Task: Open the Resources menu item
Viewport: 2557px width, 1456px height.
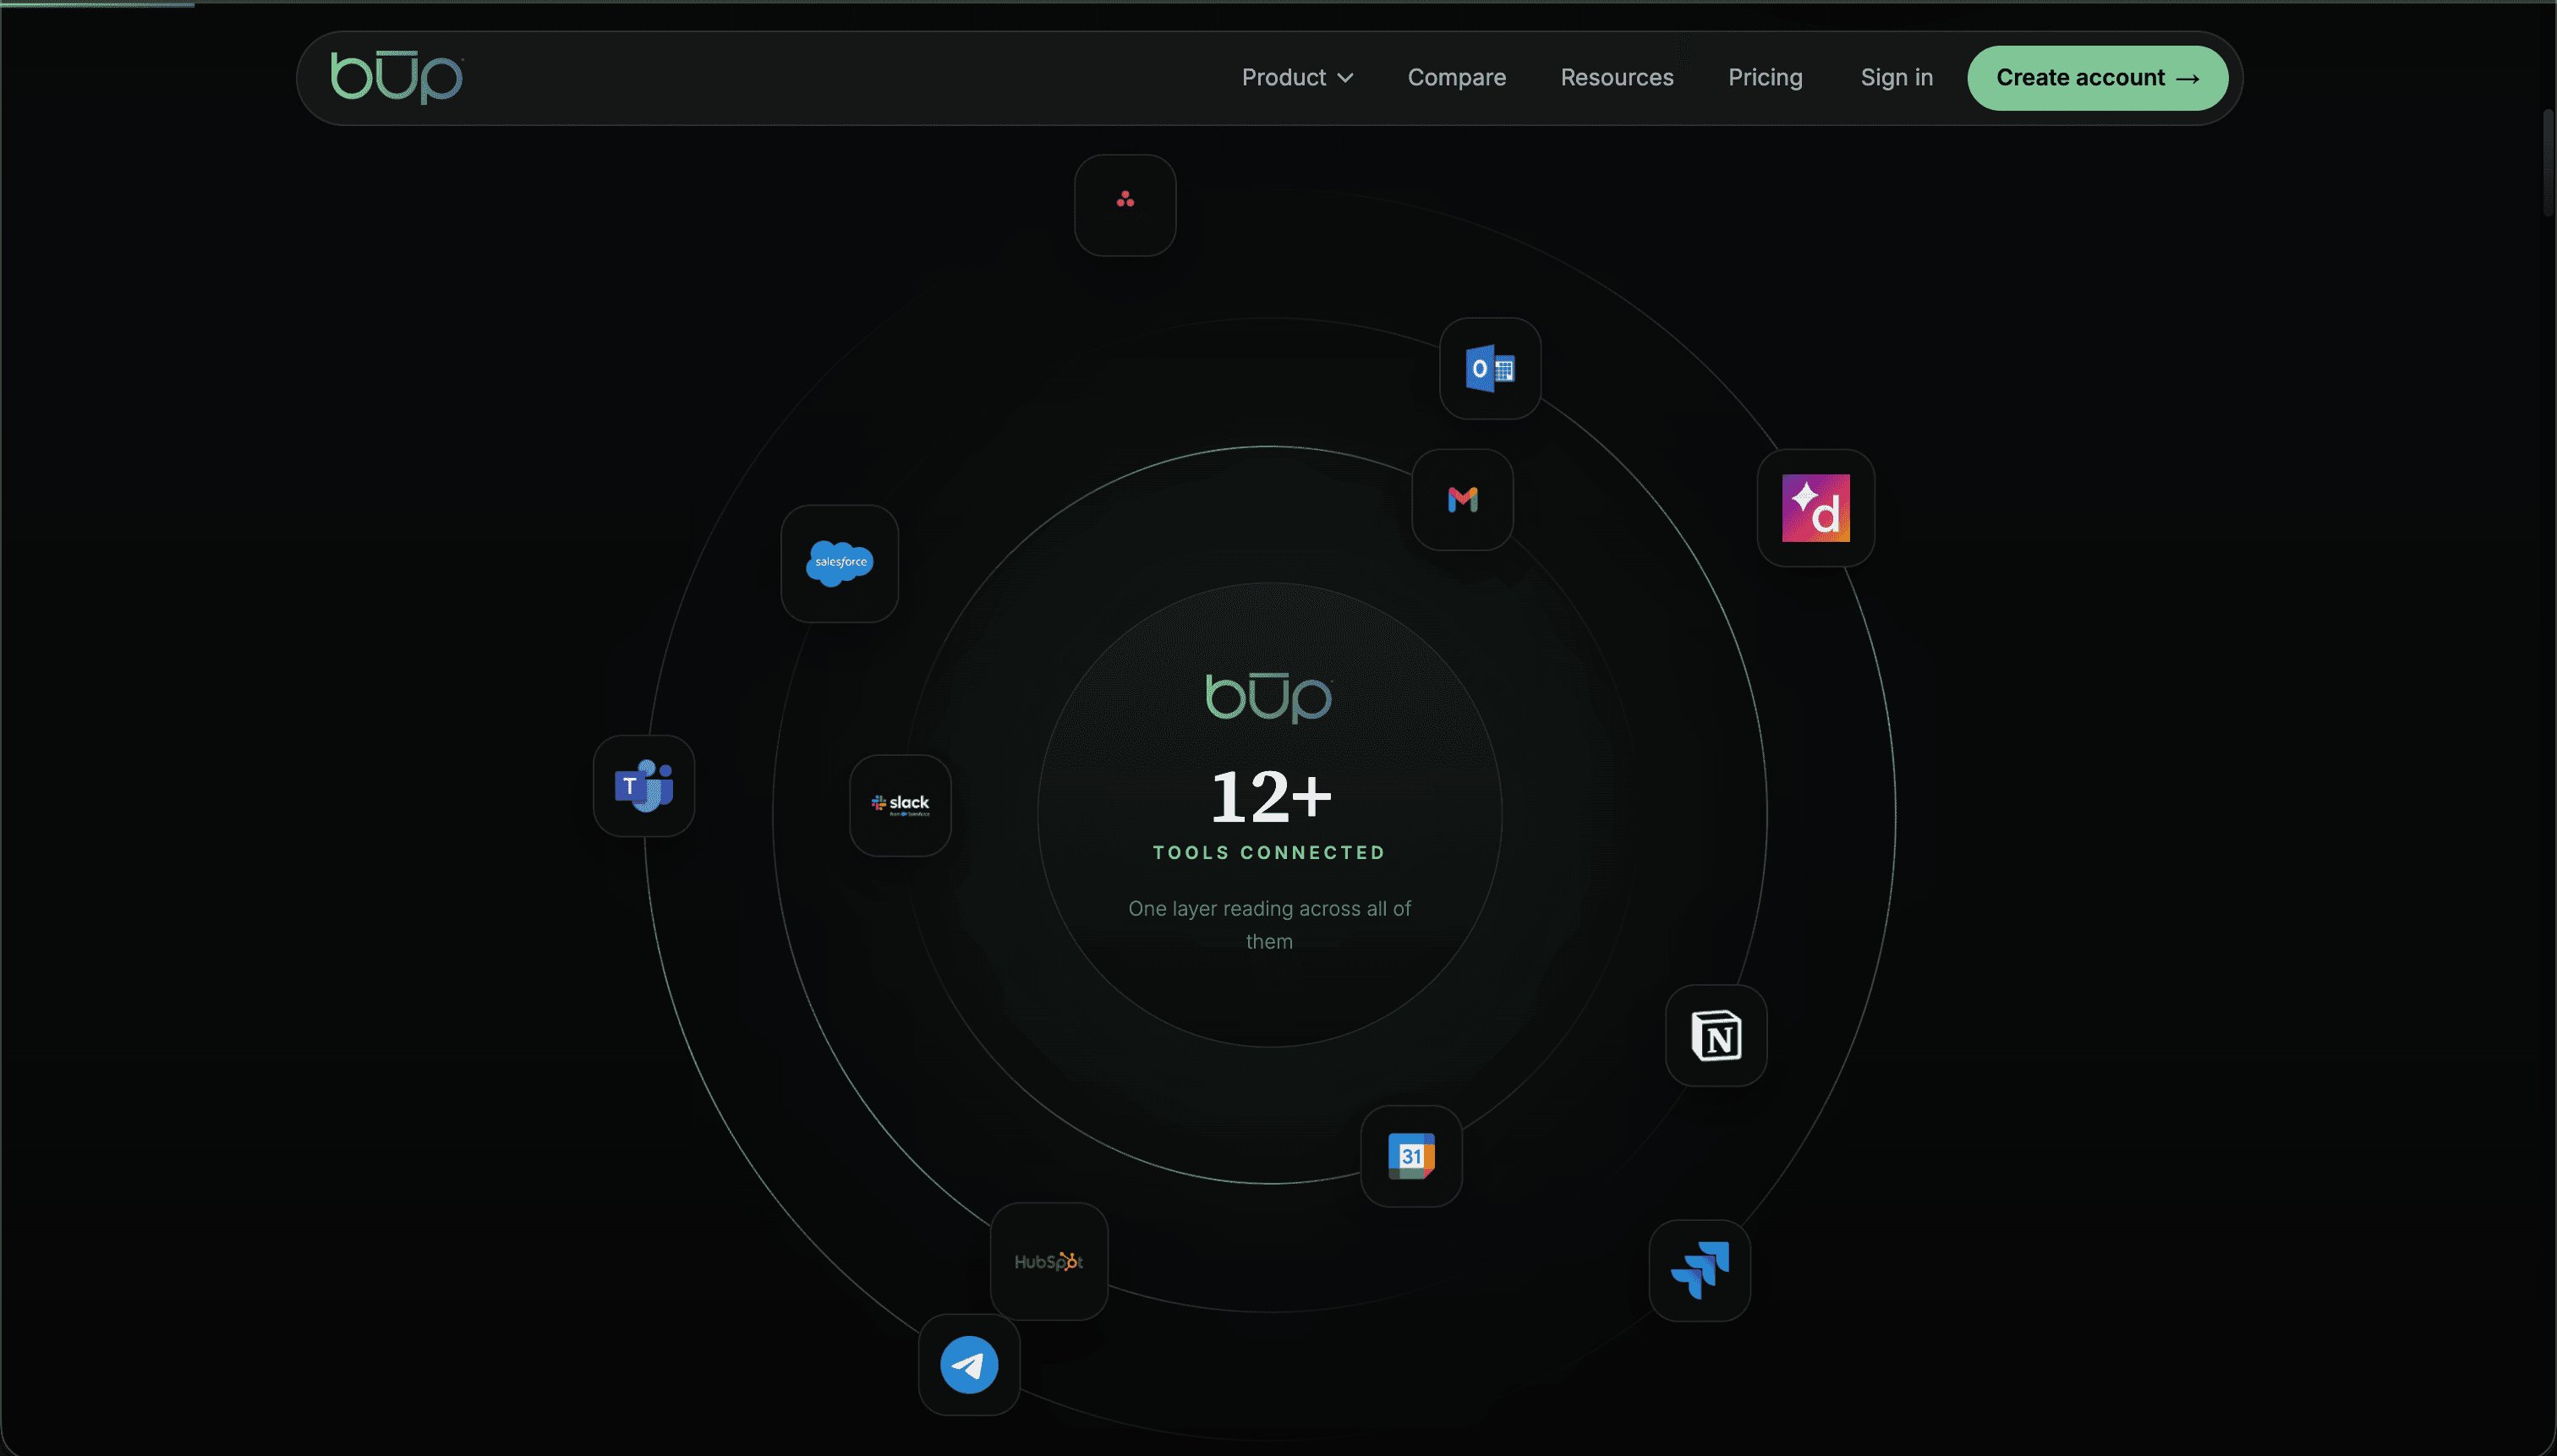Action: click(1616, 77)
